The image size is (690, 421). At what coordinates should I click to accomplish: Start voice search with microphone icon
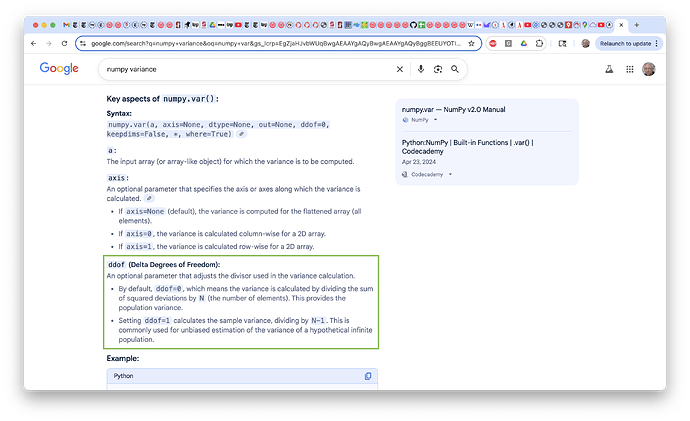[421, 69]
